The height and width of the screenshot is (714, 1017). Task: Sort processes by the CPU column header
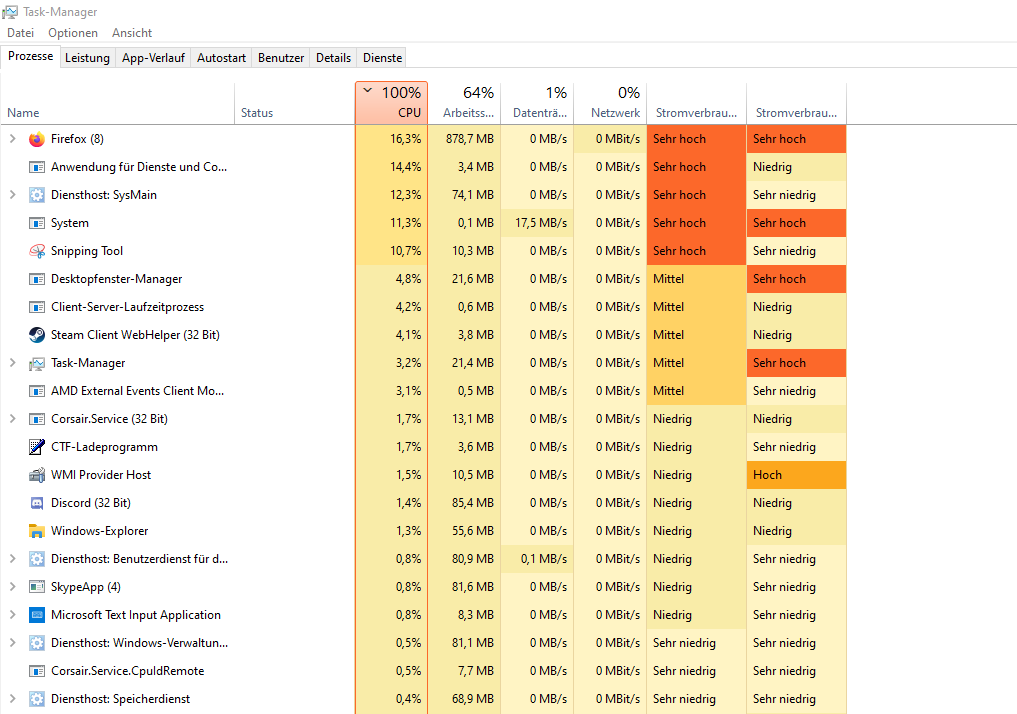(x=391, y=104)
